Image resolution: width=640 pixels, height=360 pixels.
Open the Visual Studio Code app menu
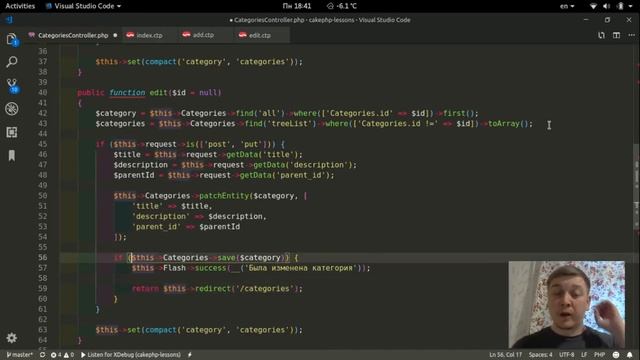click(x=84, y=6)
